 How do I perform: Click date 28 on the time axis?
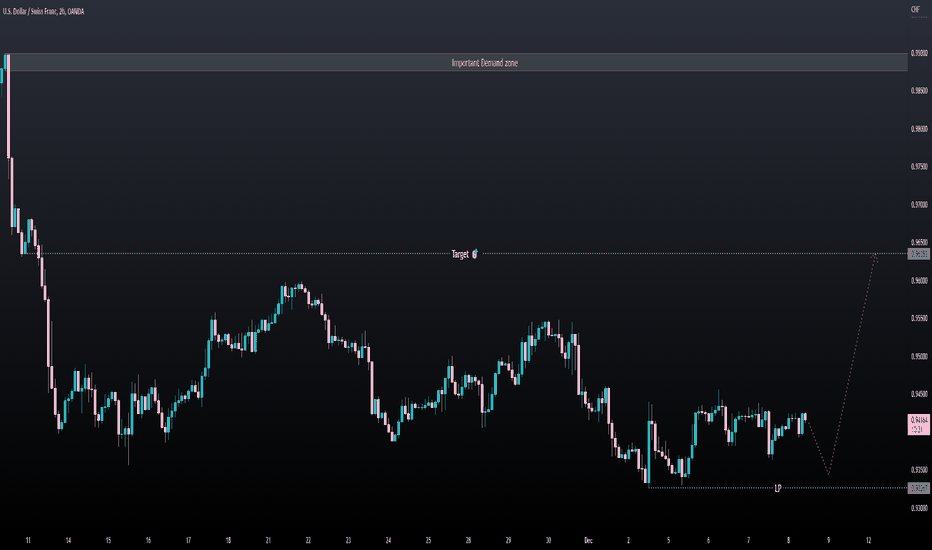coord(468,540)
